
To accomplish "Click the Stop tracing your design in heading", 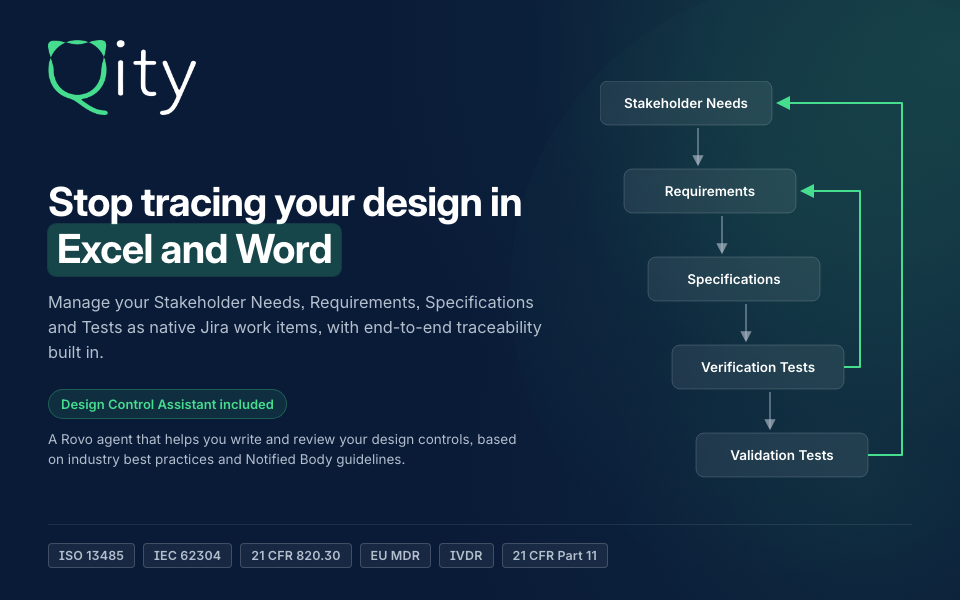I will (x=285, y=203).
